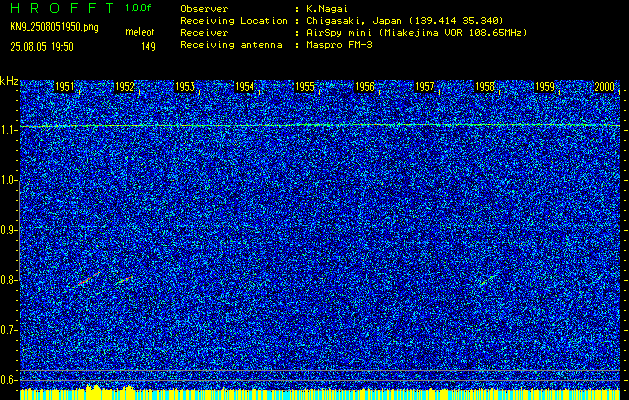Click the HROFFT program title
This screenshot has width=629, height=400.
63,8
